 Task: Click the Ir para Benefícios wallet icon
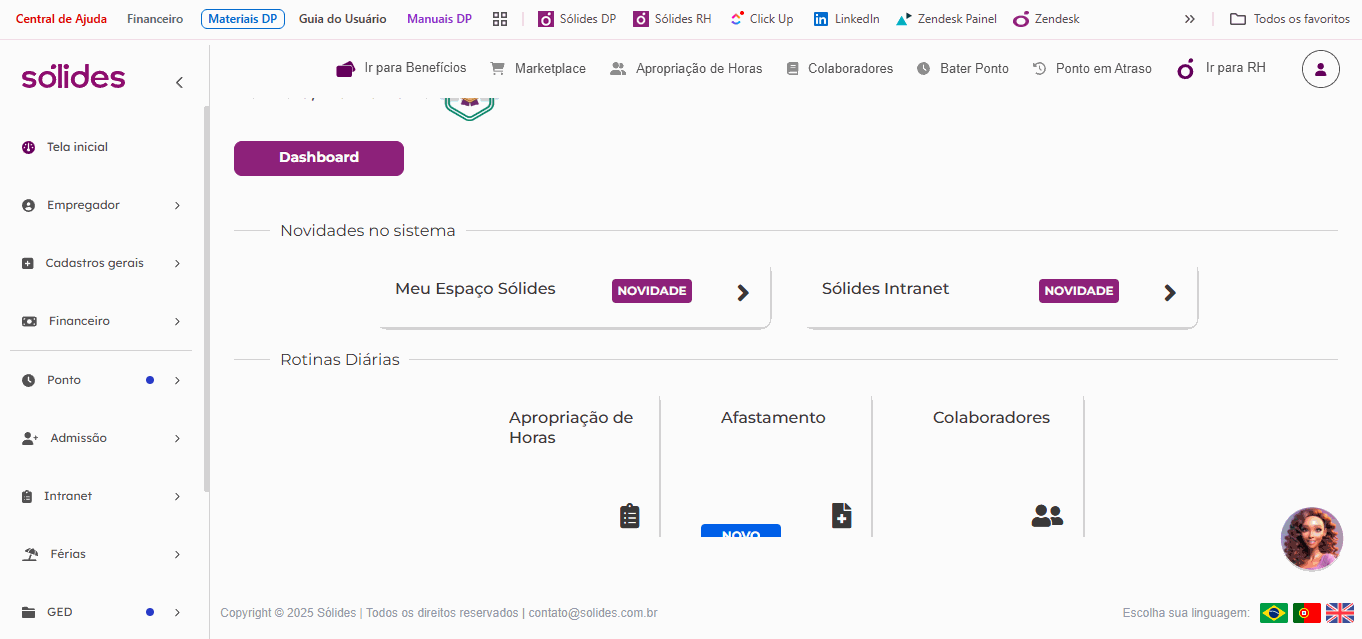346,68
